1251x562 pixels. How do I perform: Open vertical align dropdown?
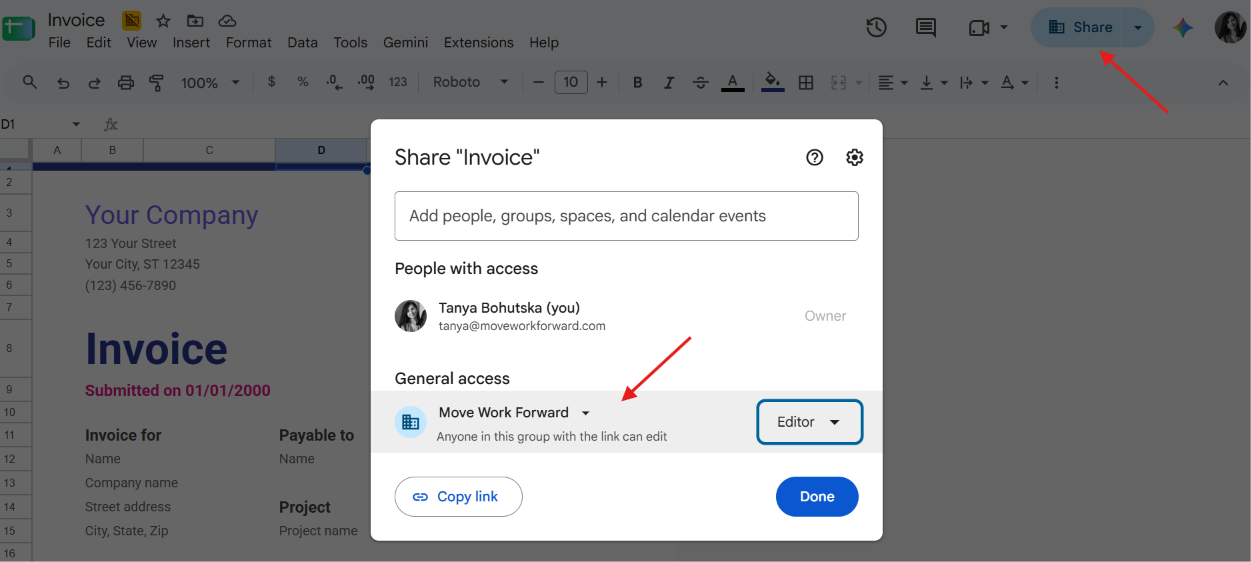pos(932,83)
